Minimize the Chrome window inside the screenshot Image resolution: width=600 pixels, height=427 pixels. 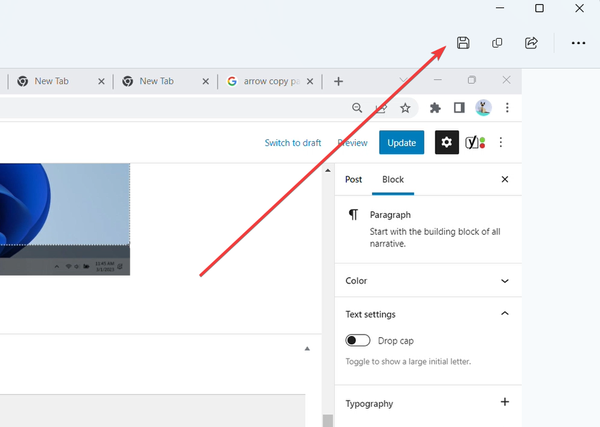coord(438,80)
